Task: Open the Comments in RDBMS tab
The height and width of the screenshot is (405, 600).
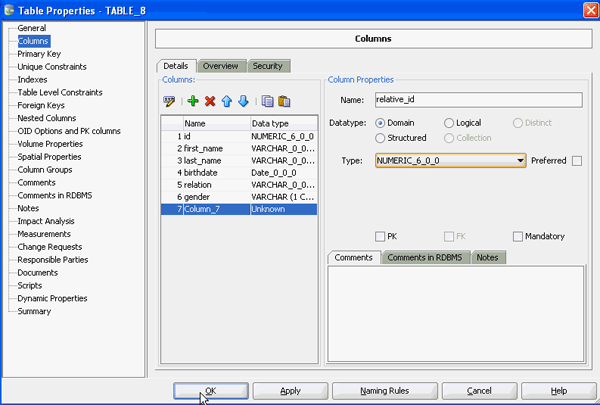Action: pyautogui.click(x=426, y=257)
